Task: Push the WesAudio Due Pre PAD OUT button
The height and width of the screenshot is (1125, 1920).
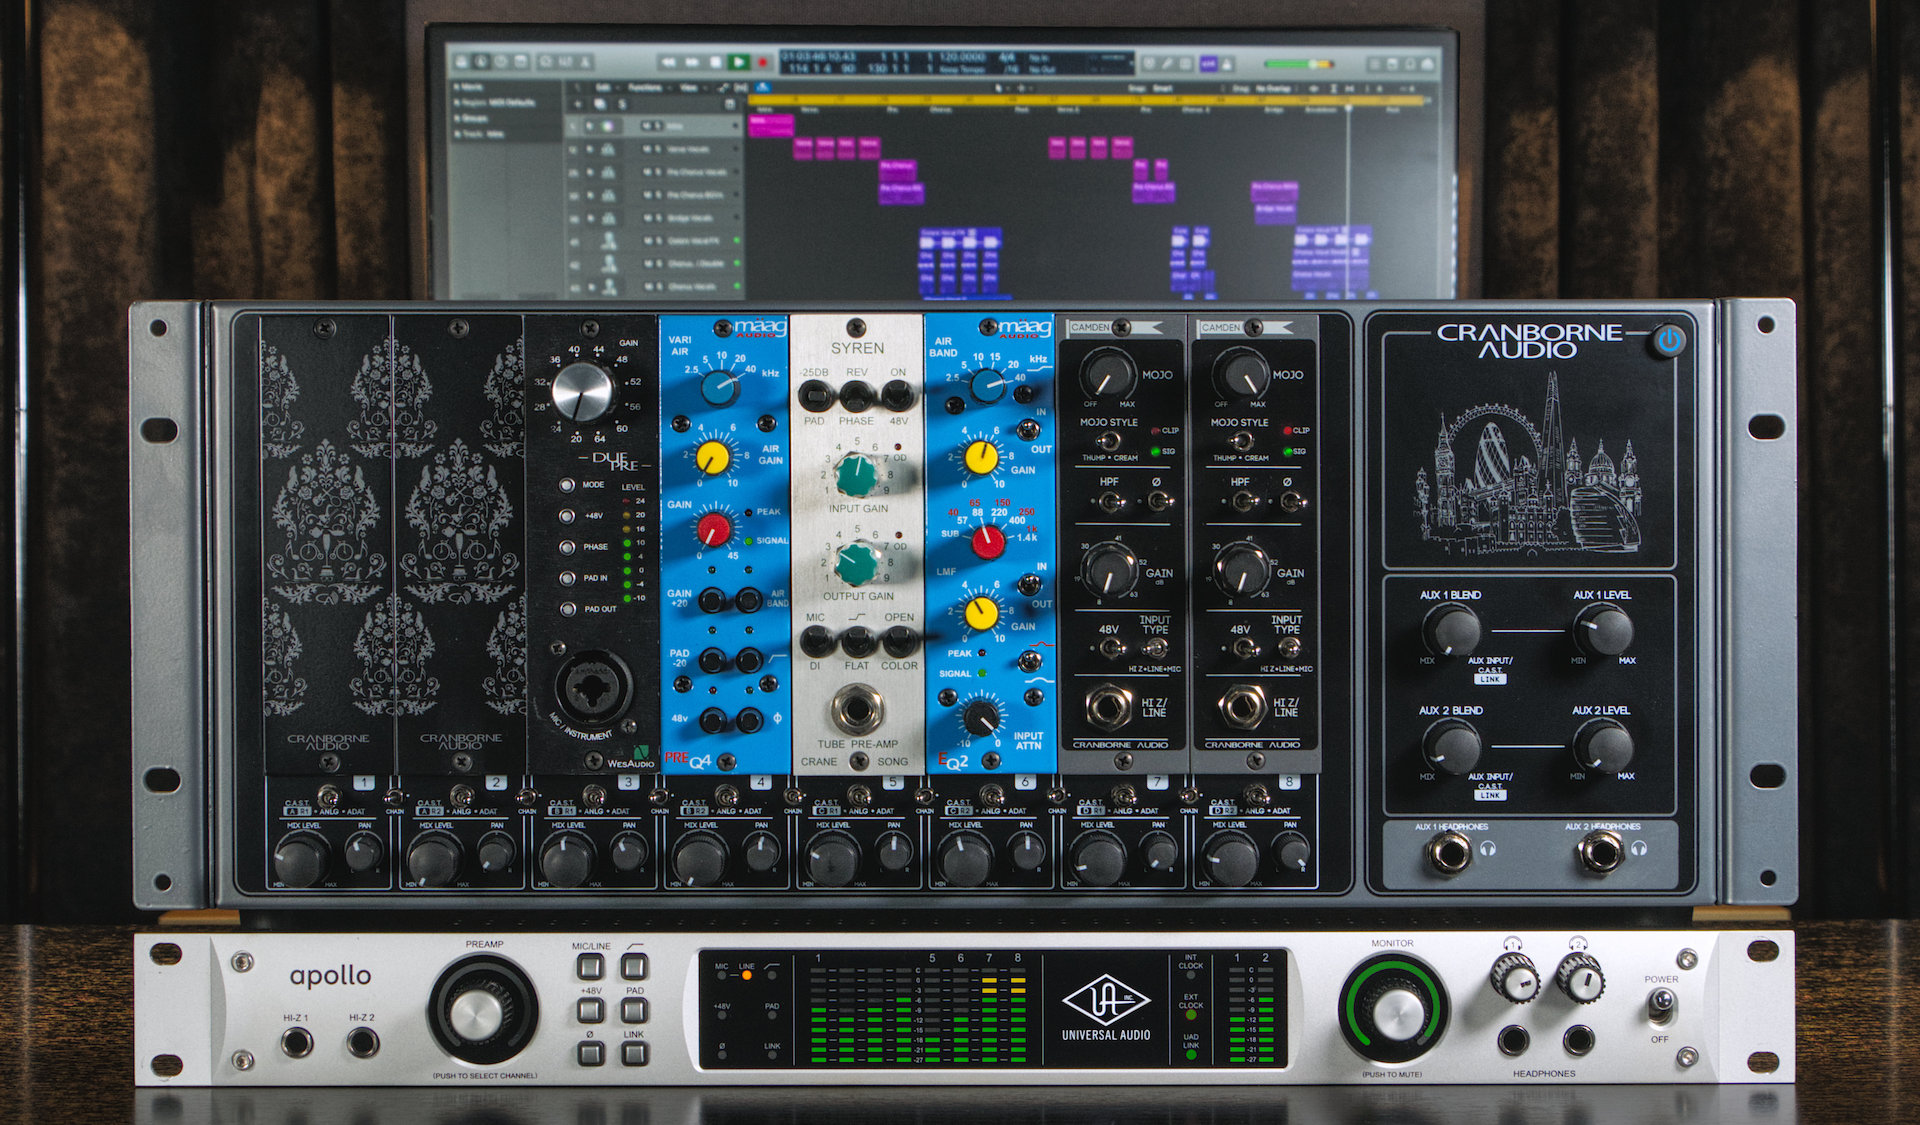Action: pyautogui.click(x=567, y=609)
